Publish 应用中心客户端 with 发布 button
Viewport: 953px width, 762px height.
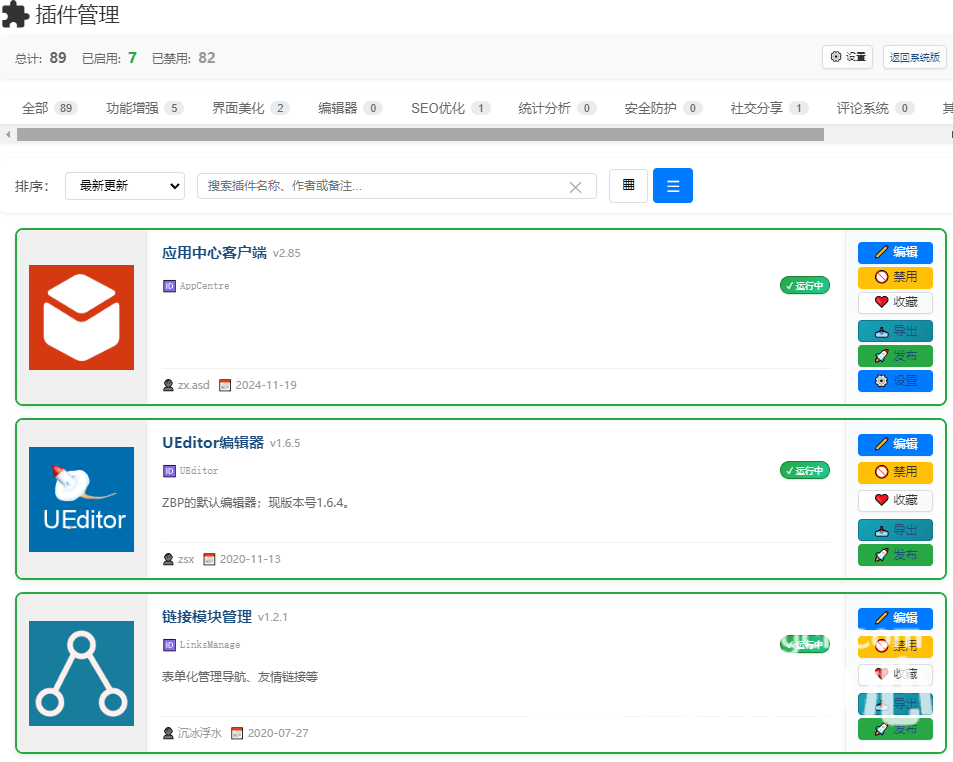coord(895,356)
